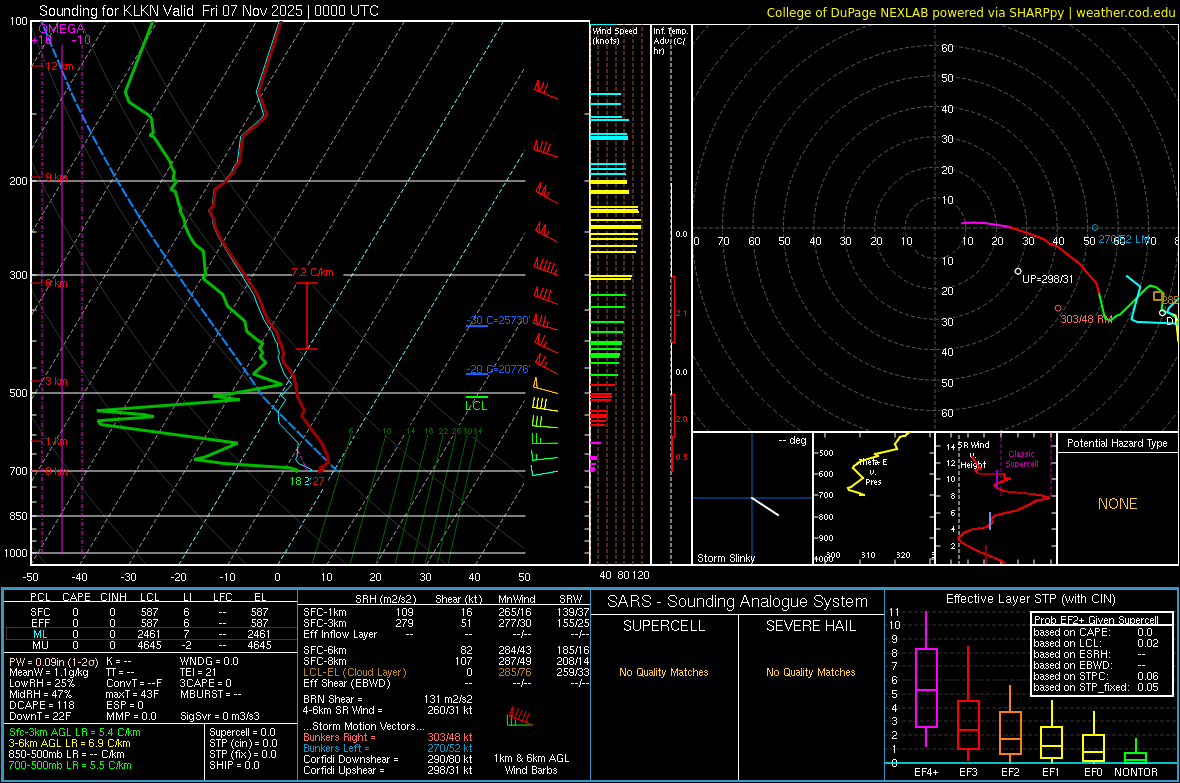Select the 'SFC-3km' kinematics row

(445, 623)
